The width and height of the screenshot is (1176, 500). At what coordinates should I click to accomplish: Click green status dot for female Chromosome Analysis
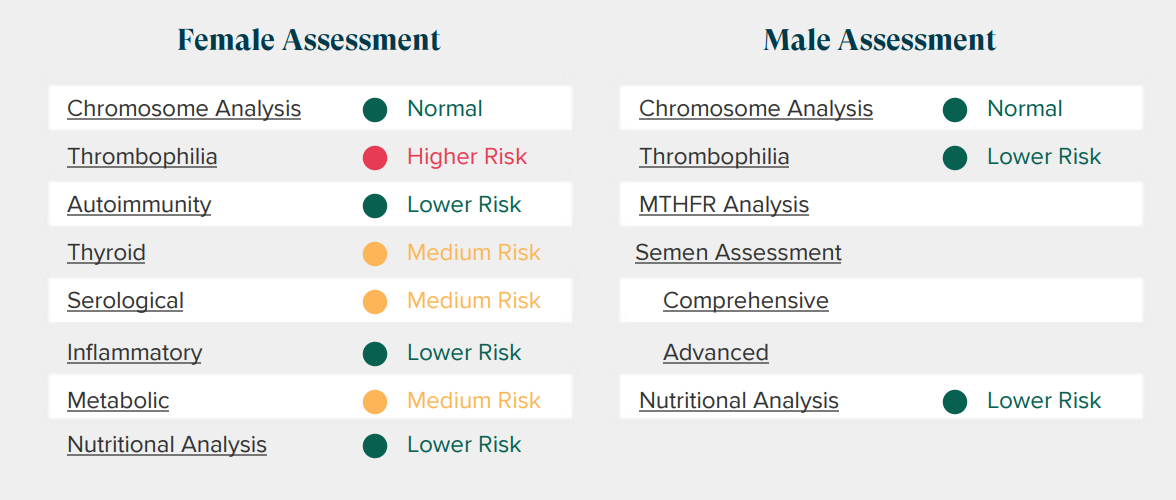pyautogui.click(x=375, y=109)
